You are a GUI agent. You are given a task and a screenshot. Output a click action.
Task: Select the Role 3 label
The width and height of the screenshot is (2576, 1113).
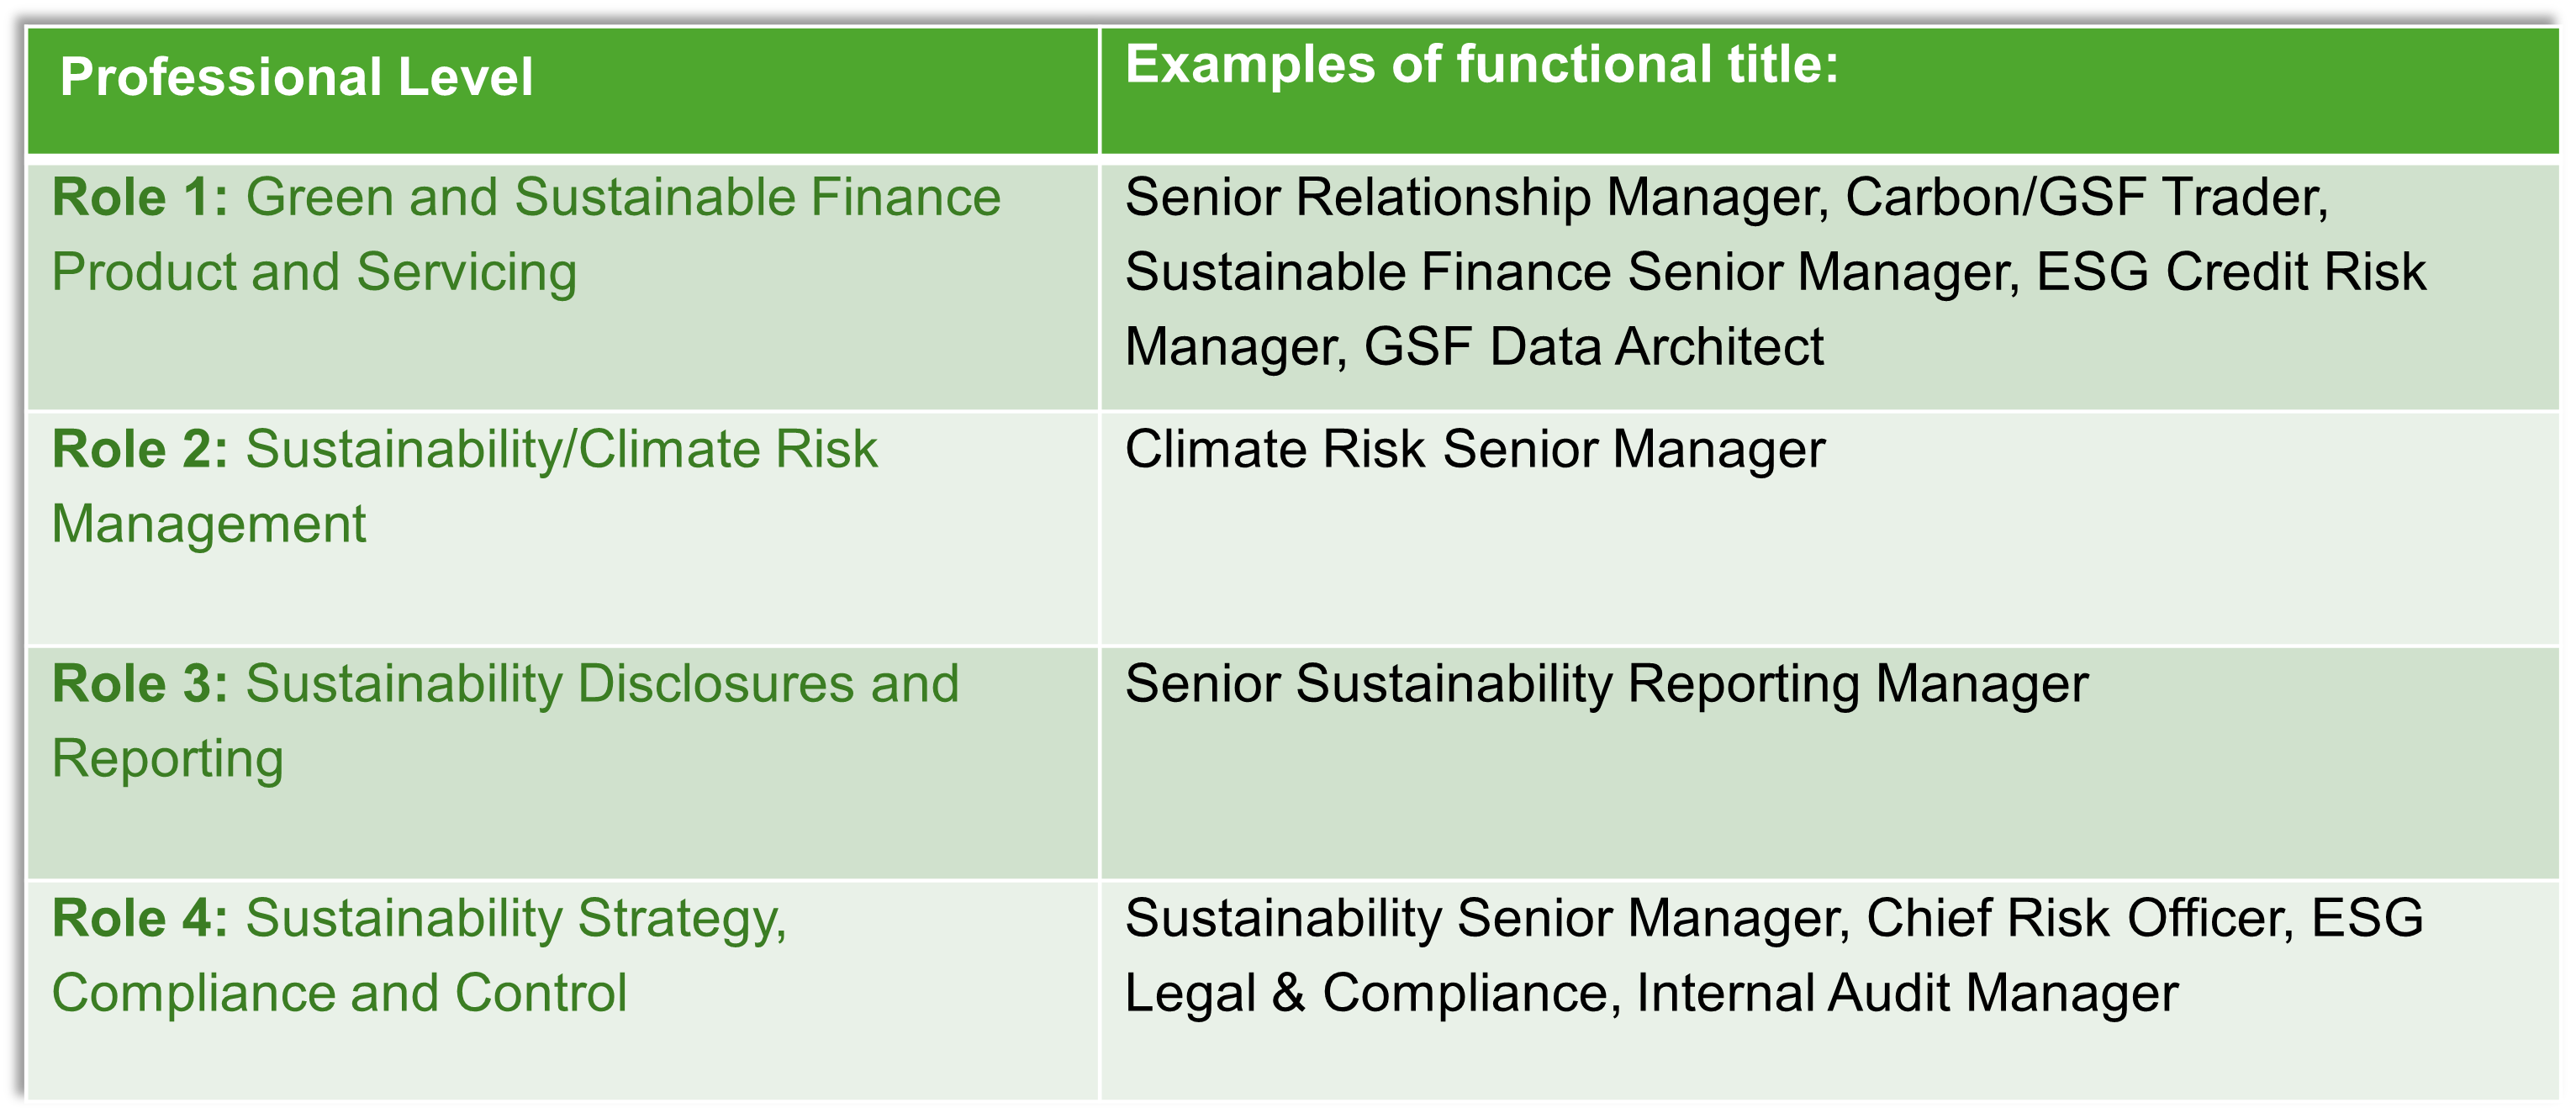140,683
